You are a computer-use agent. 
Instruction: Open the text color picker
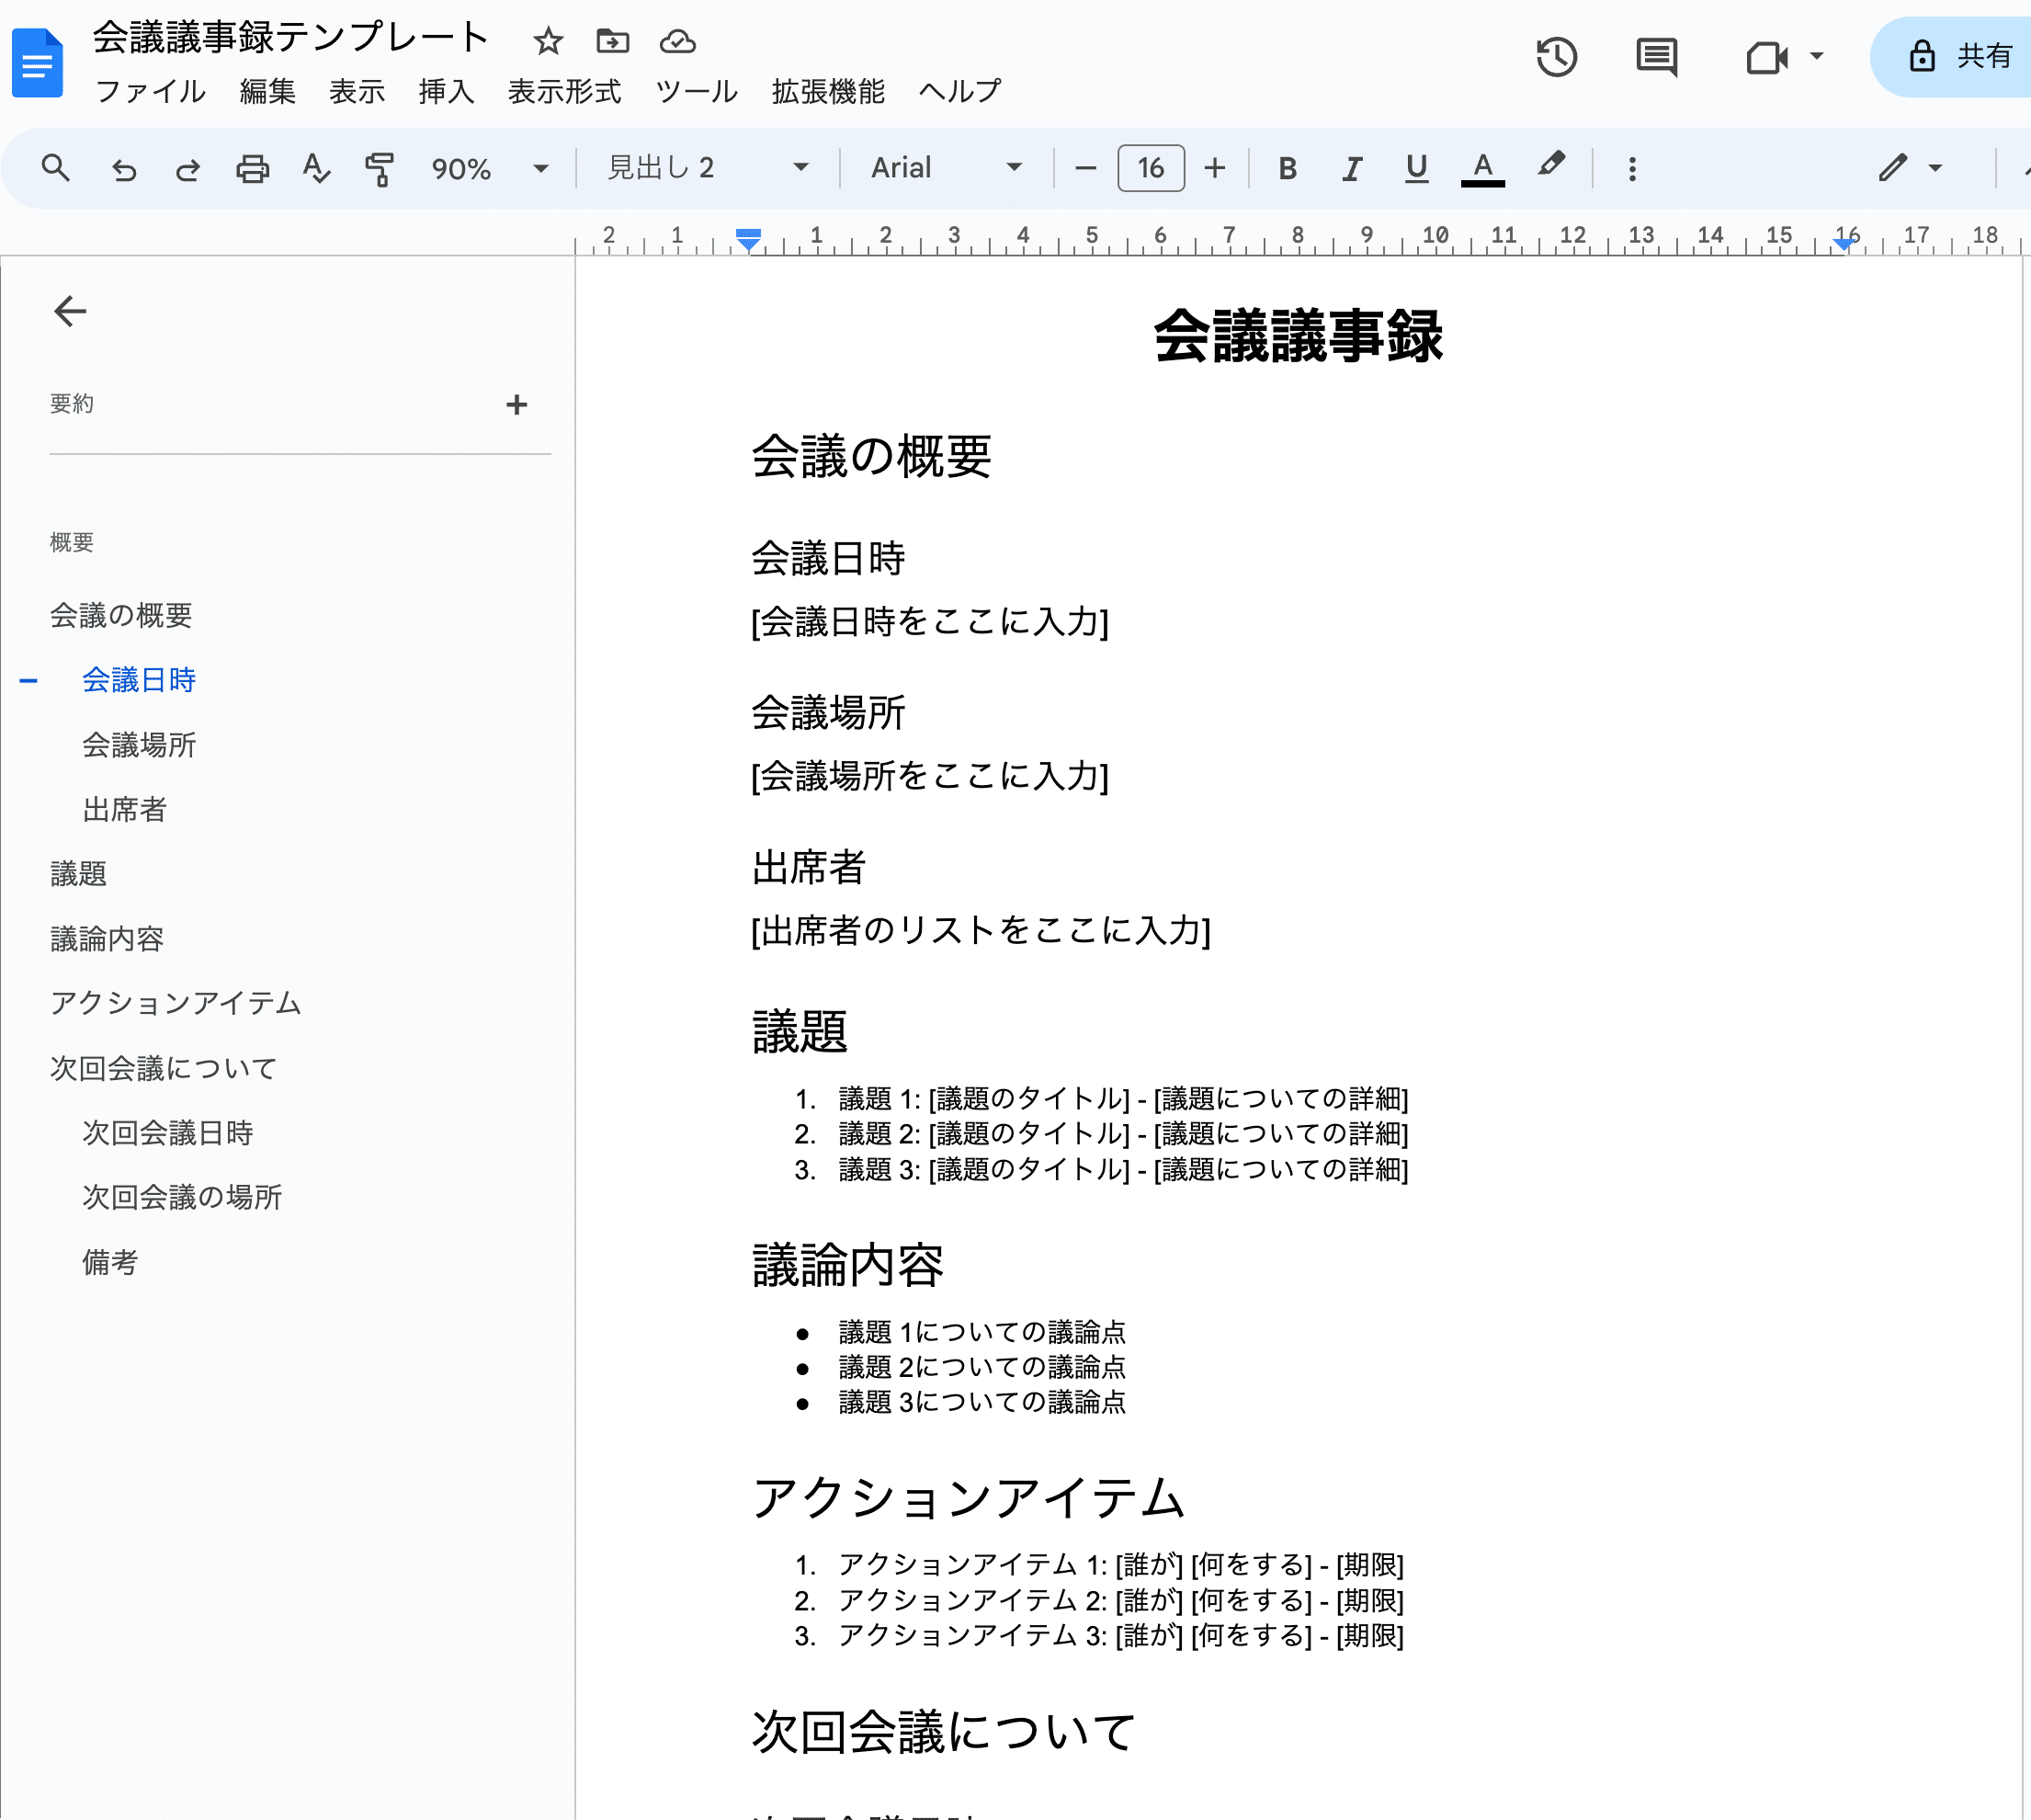click(x=1482, y=168)
